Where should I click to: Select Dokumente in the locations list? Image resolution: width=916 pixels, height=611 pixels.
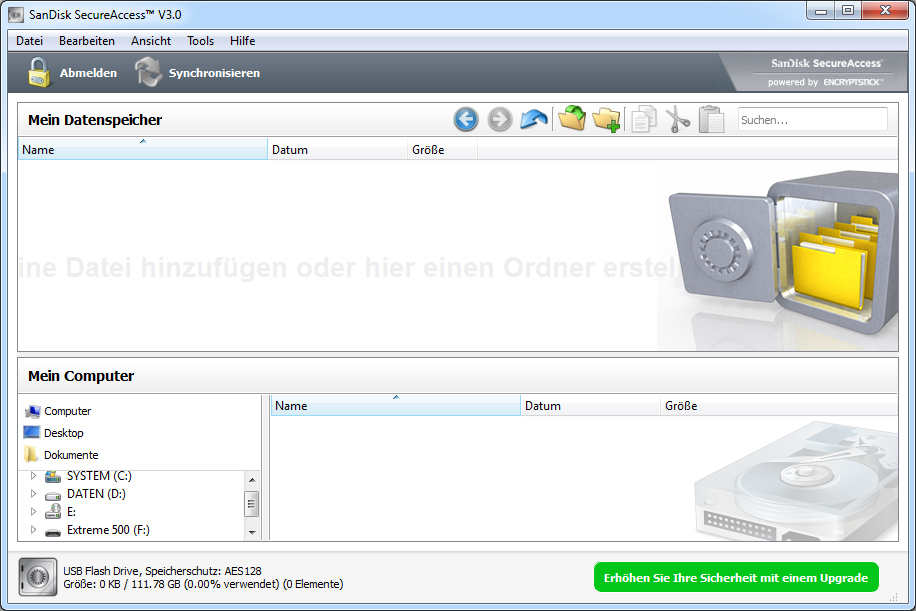[x=61, y=455]
